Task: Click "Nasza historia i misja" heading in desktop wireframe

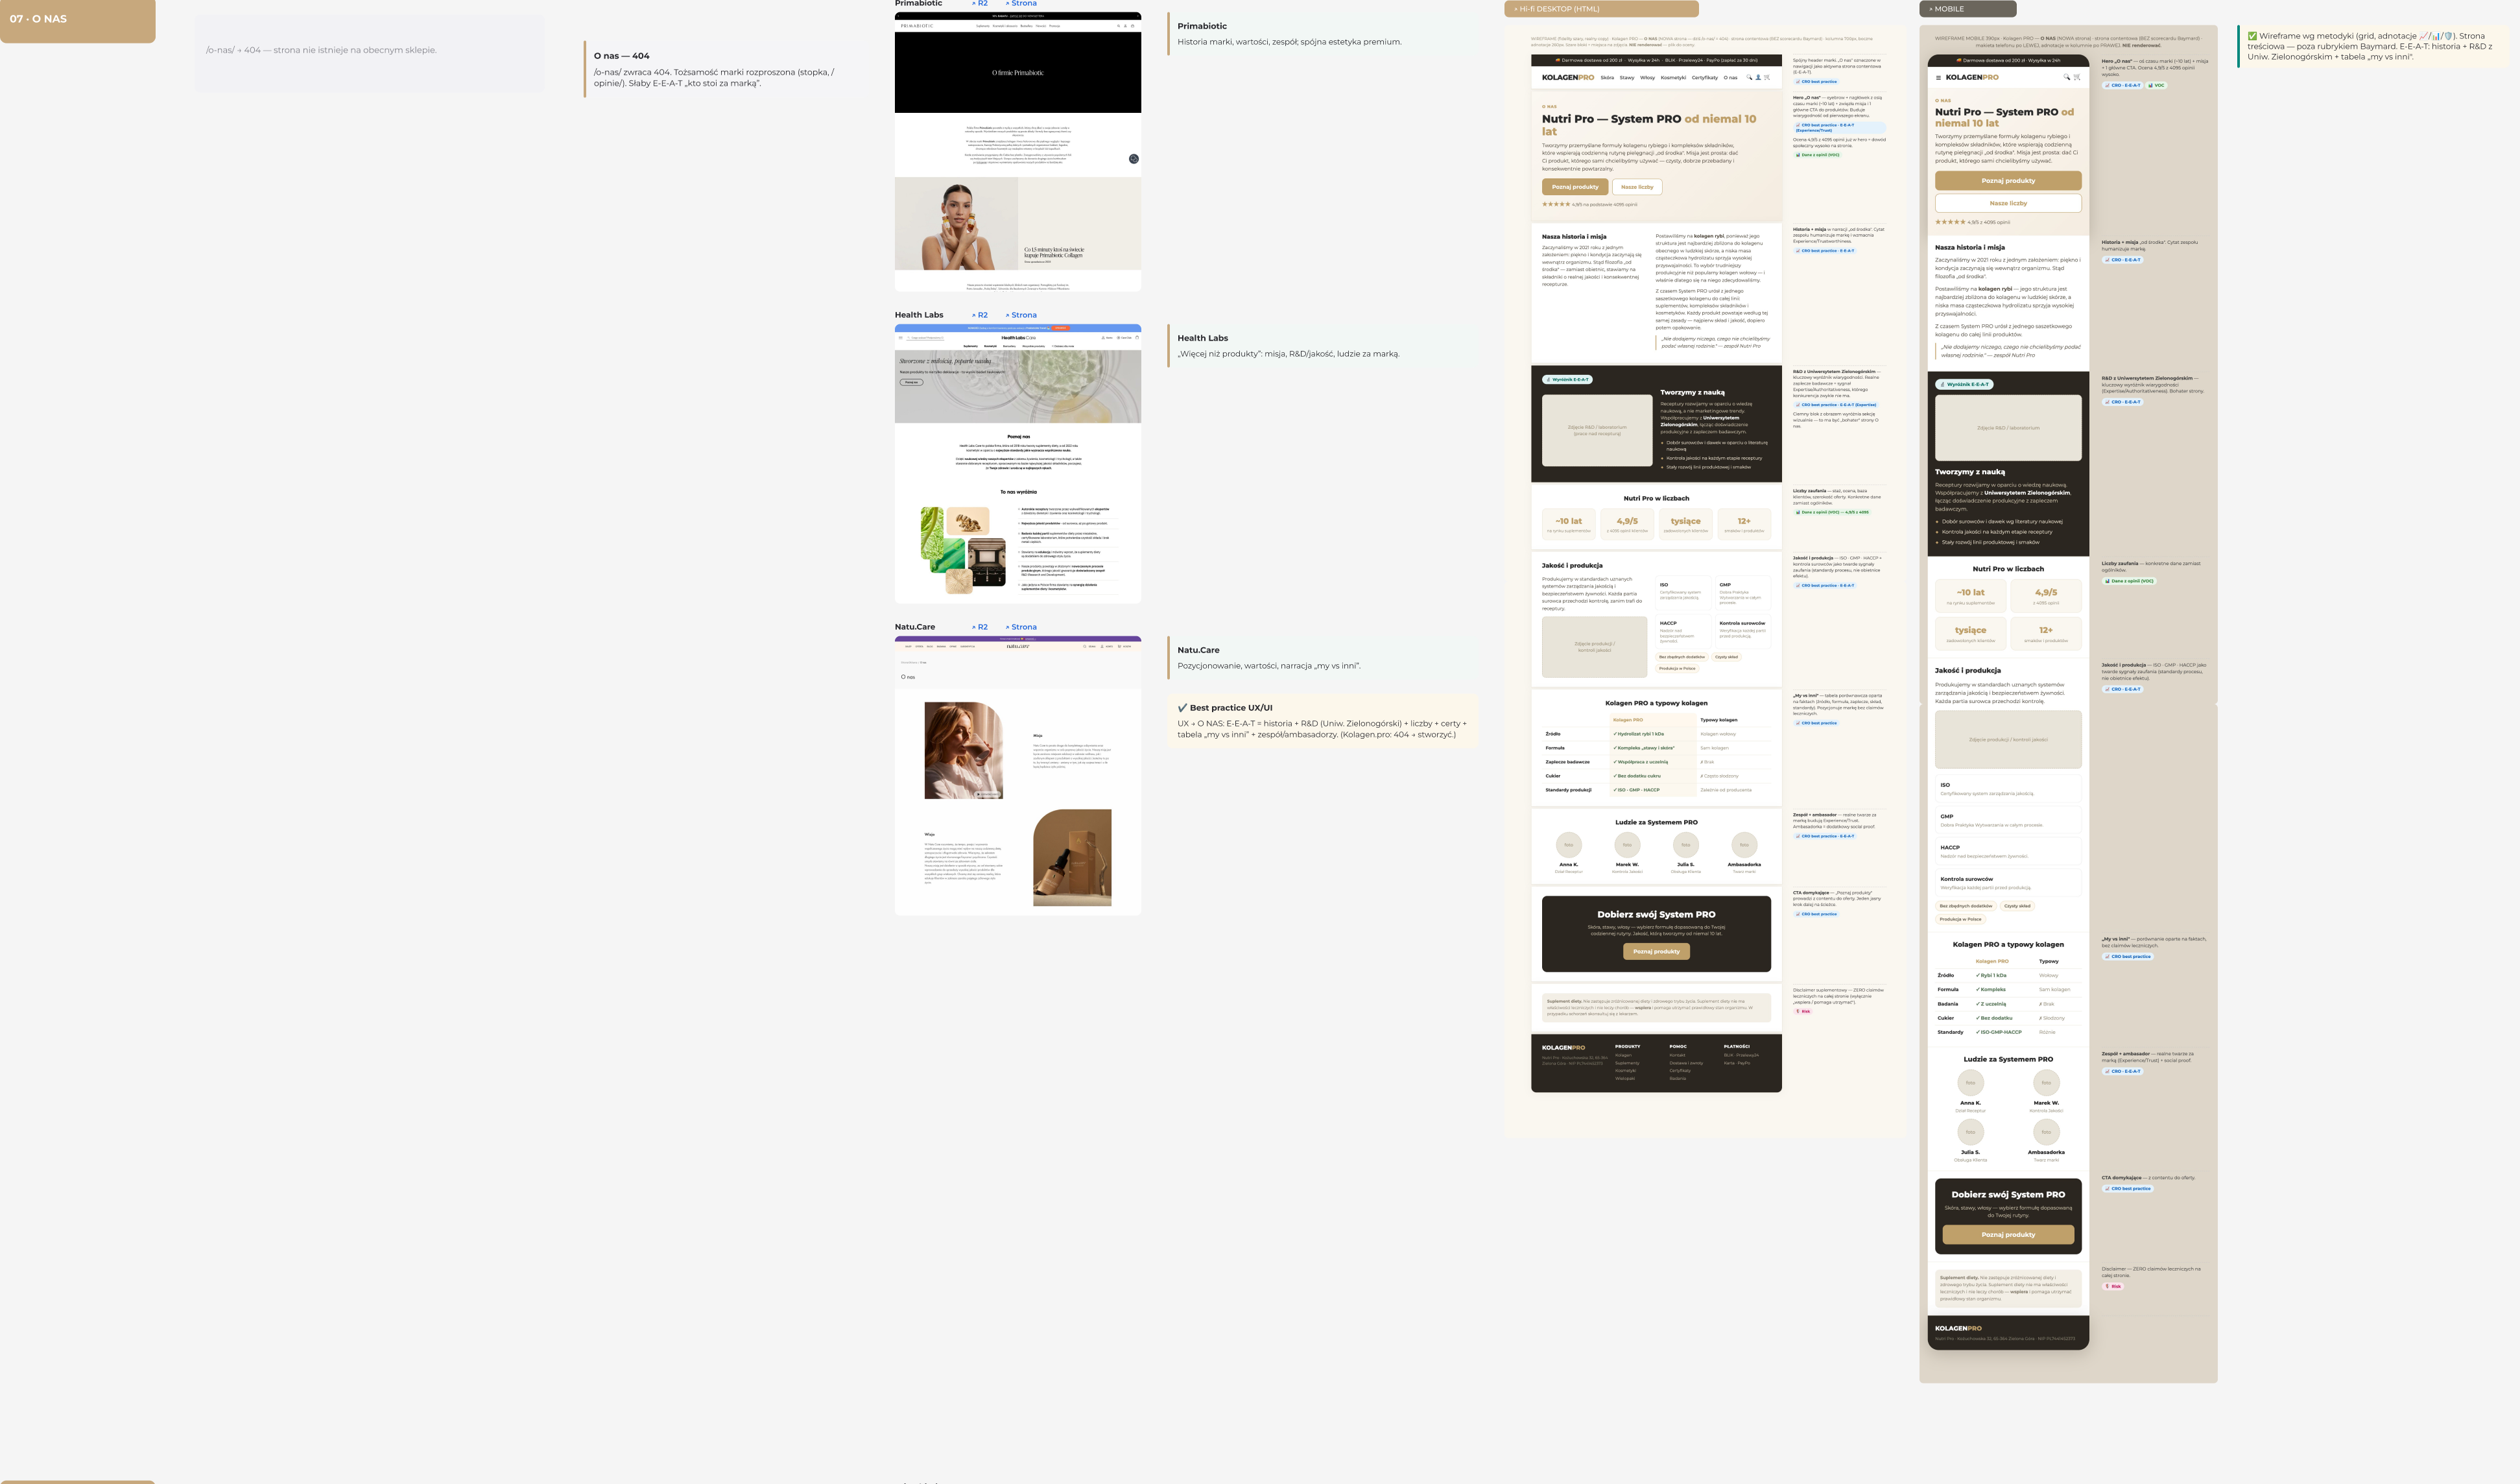Action: [x=1574, y=237]
